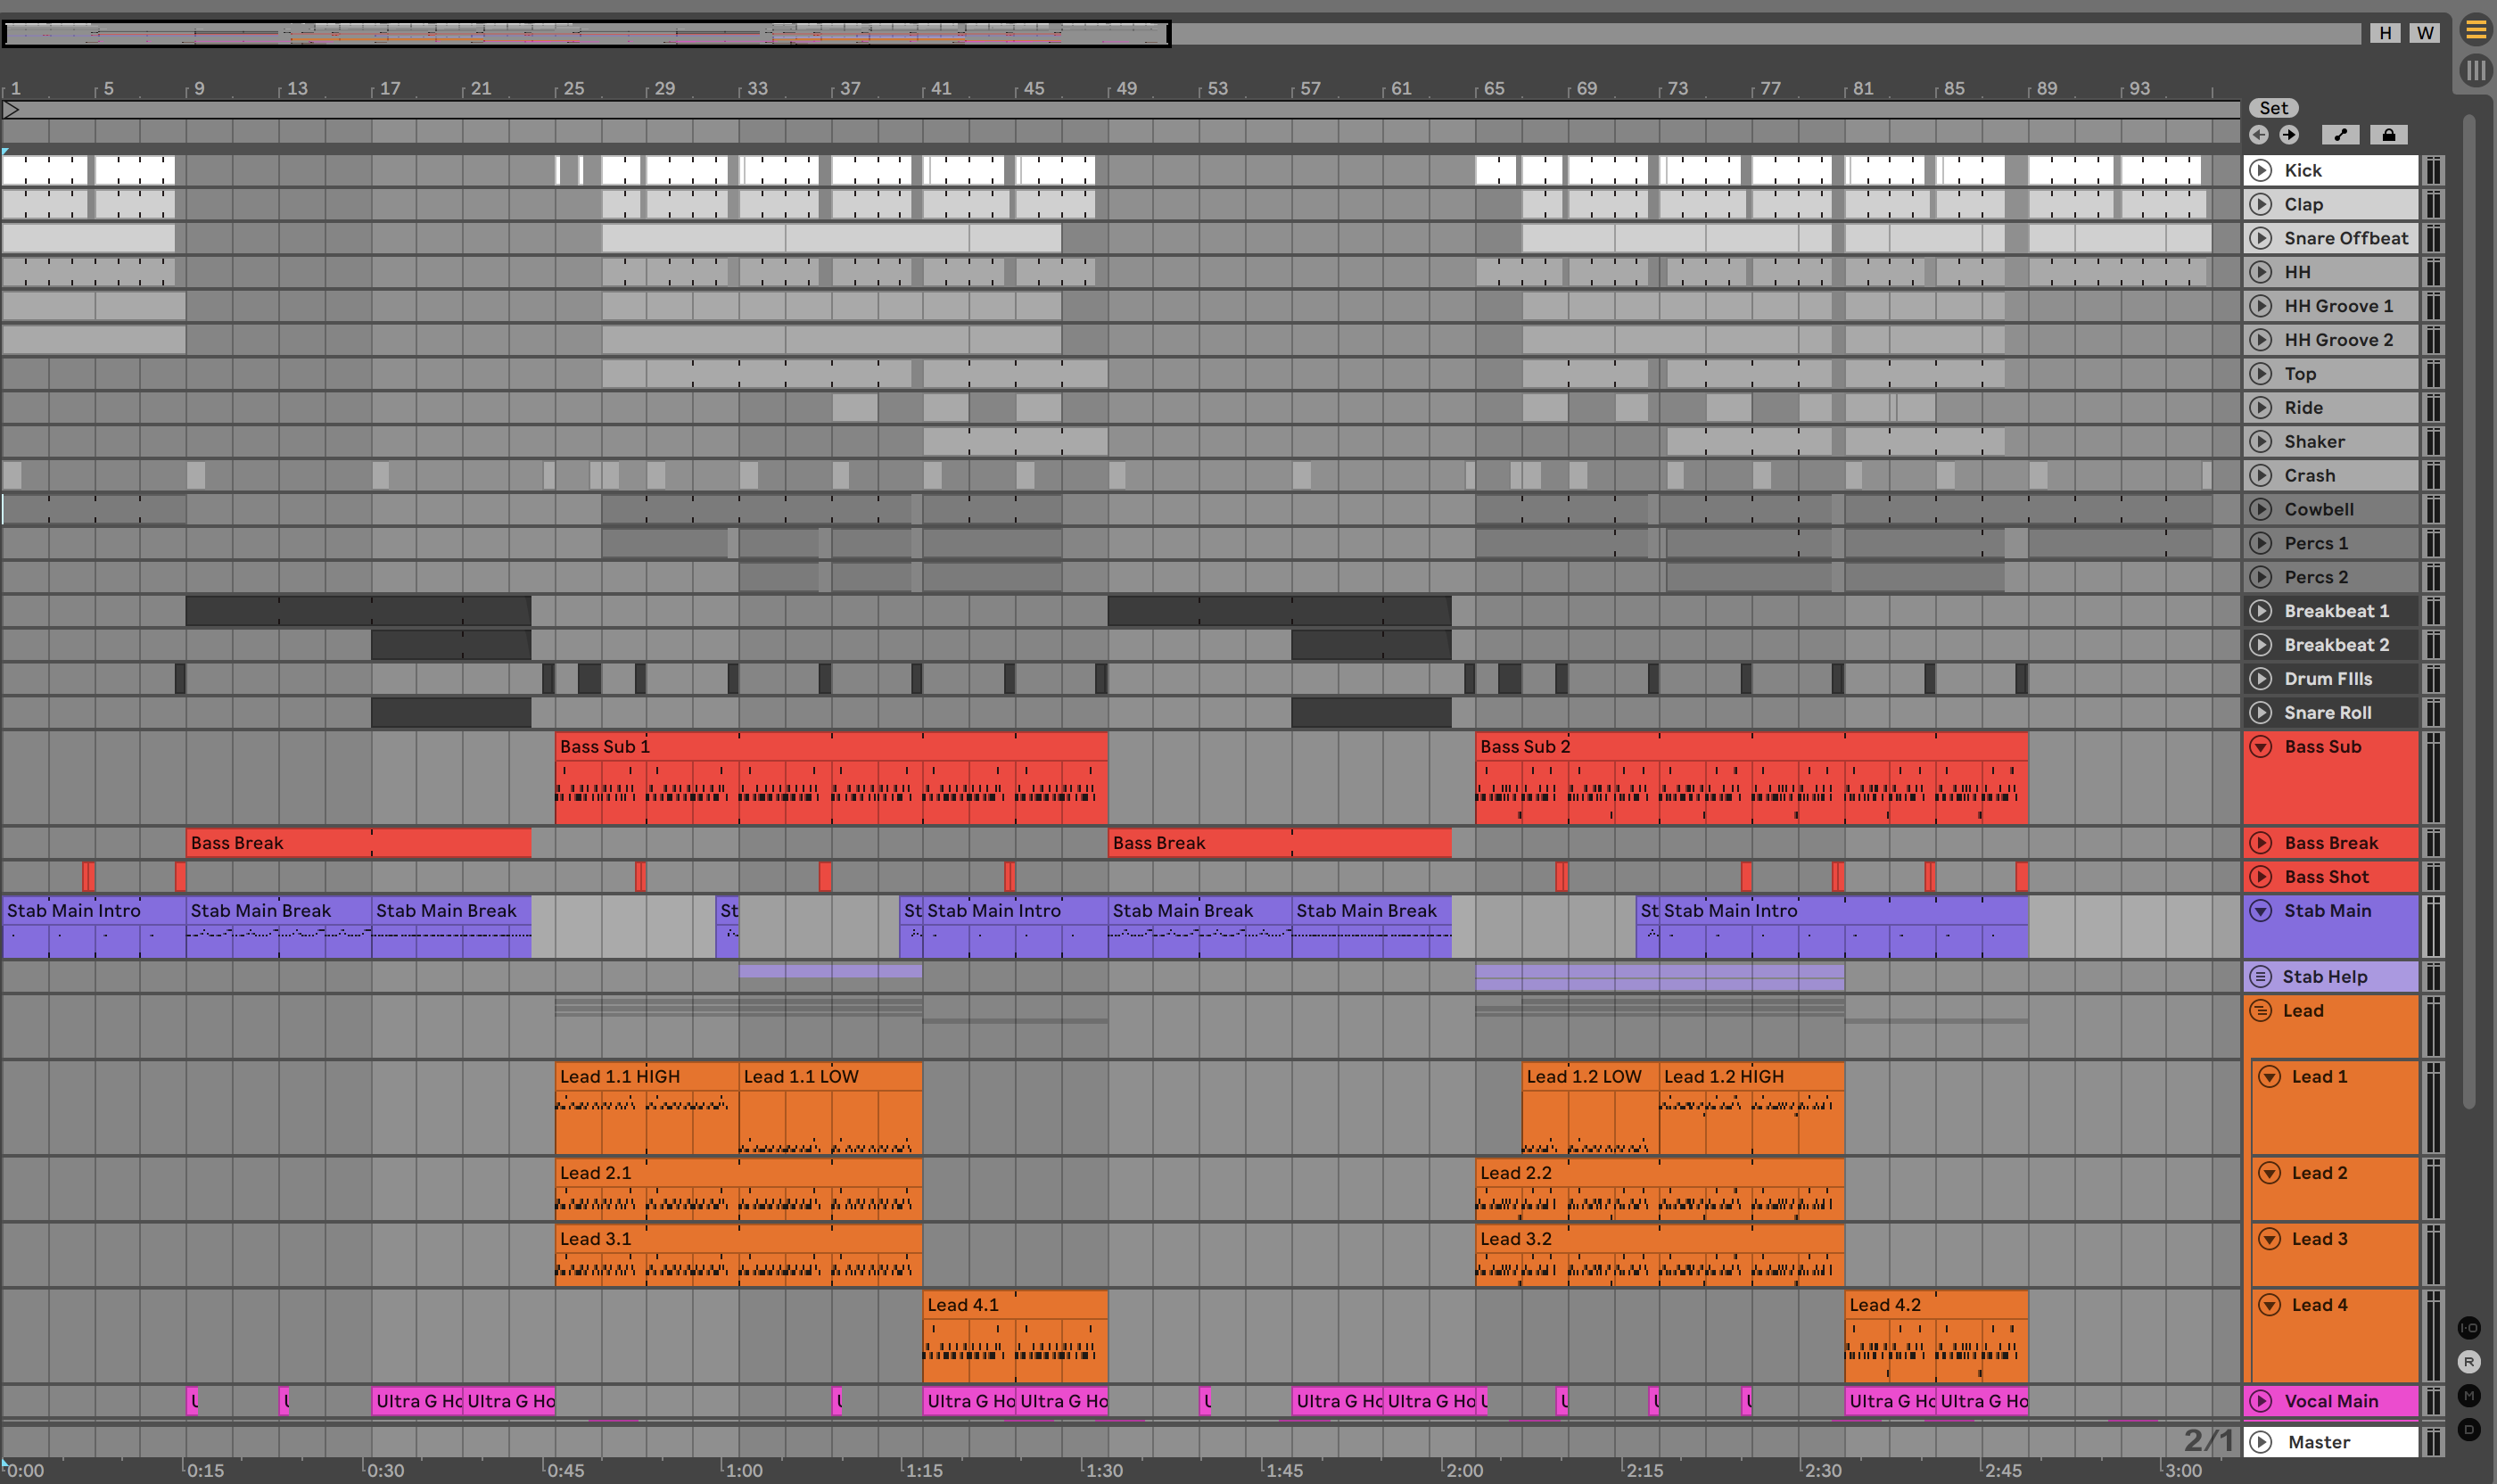2497x1484 pixels.
Task: Fold the Stab Main track
Action: point(2260,910)
